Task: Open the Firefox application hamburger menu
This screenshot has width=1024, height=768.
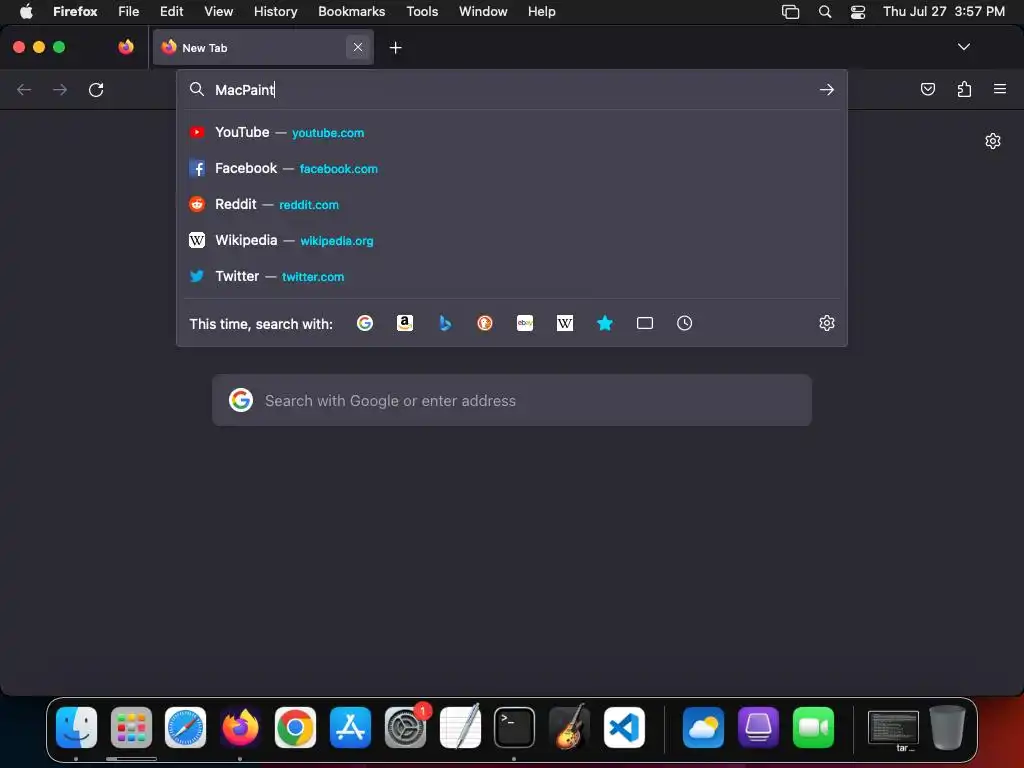Action: click(x=1000, y=89)
